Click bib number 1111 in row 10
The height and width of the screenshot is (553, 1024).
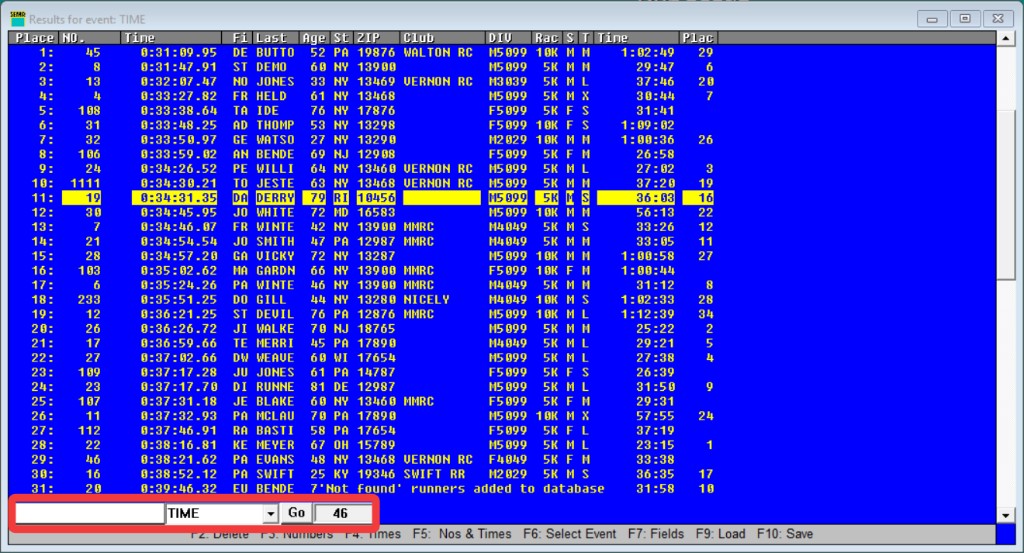tap(85, 183)
